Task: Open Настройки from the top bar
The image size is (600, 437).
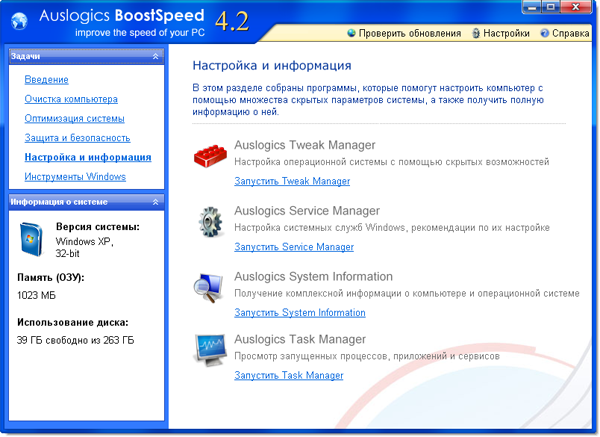Action: pyautogui.click(x=506, y=33)
